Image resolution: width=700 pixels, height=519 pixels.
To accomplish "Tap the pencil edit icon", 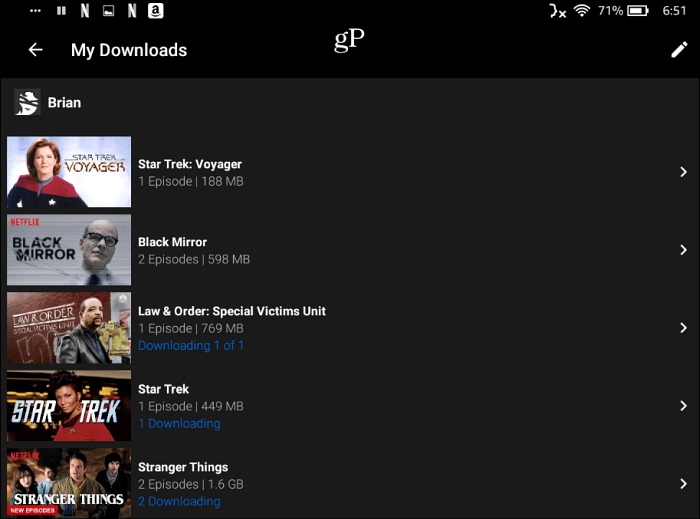I will [x=679, y=50].
